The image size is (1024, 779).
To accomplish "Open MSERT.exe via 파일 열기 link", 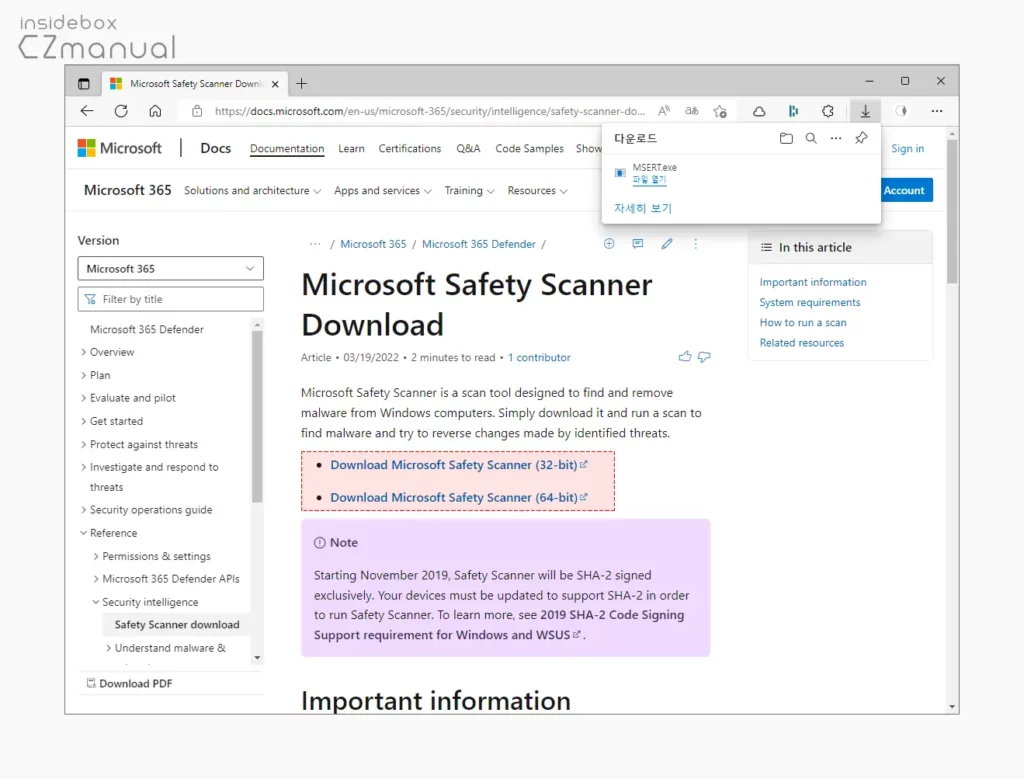I will (648, 181).
